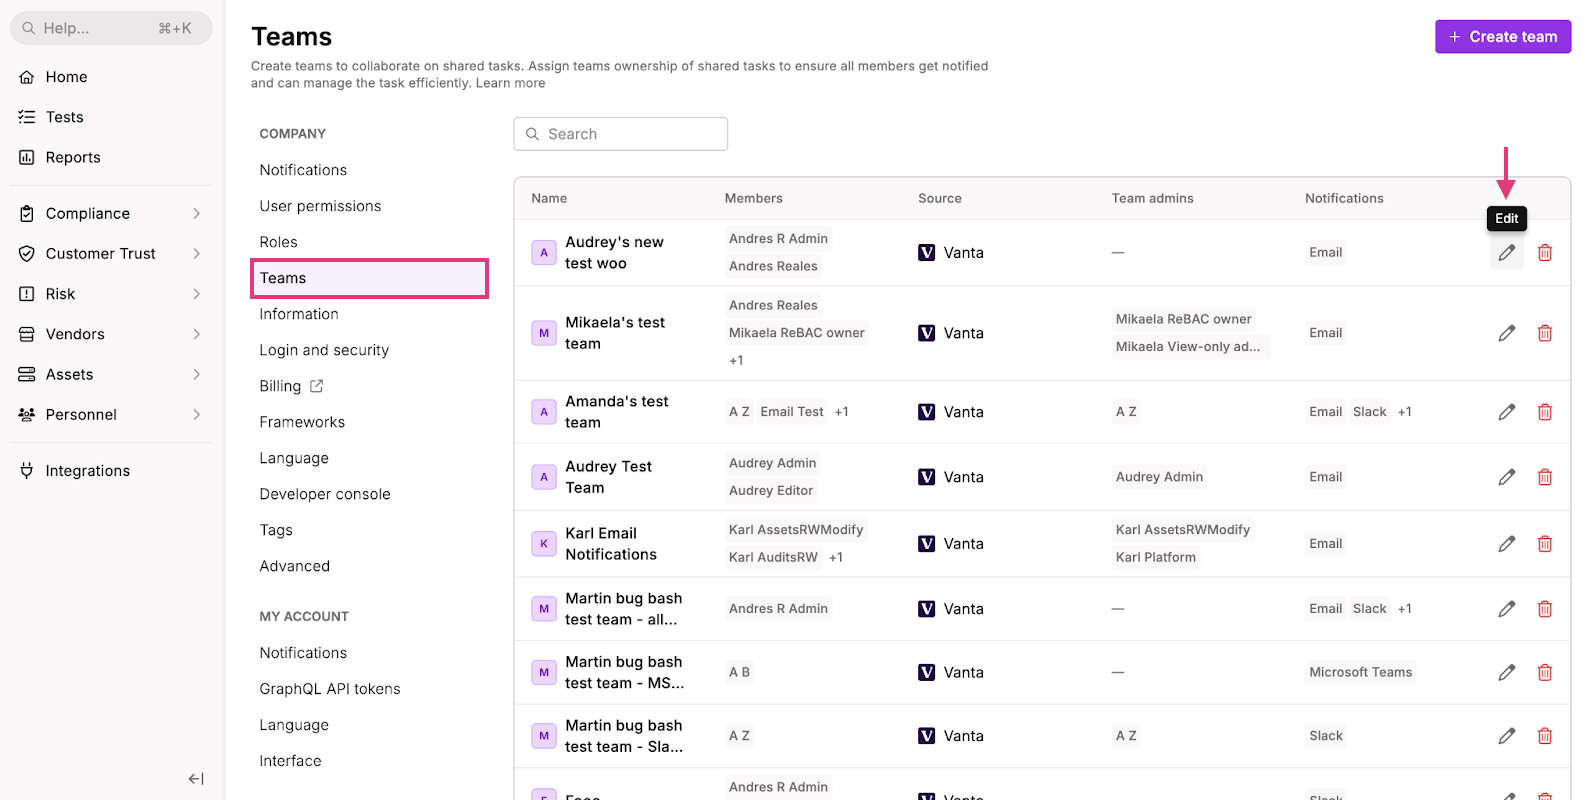Viewport: 1595px width, 800px height.
Task: Edit Audrey's new test woo team
Action: [1506, 253]
